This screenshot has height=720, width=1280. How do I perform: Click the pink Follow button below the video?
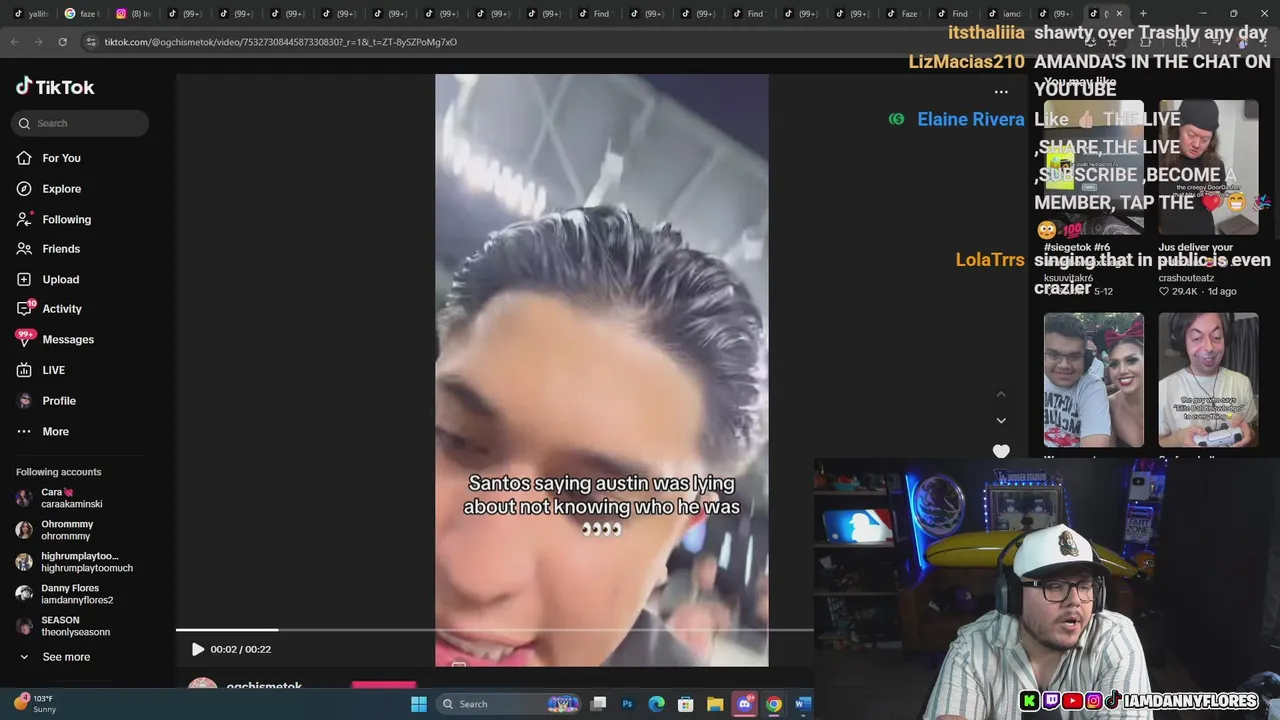pyautogui.click(x=384, y=687)
